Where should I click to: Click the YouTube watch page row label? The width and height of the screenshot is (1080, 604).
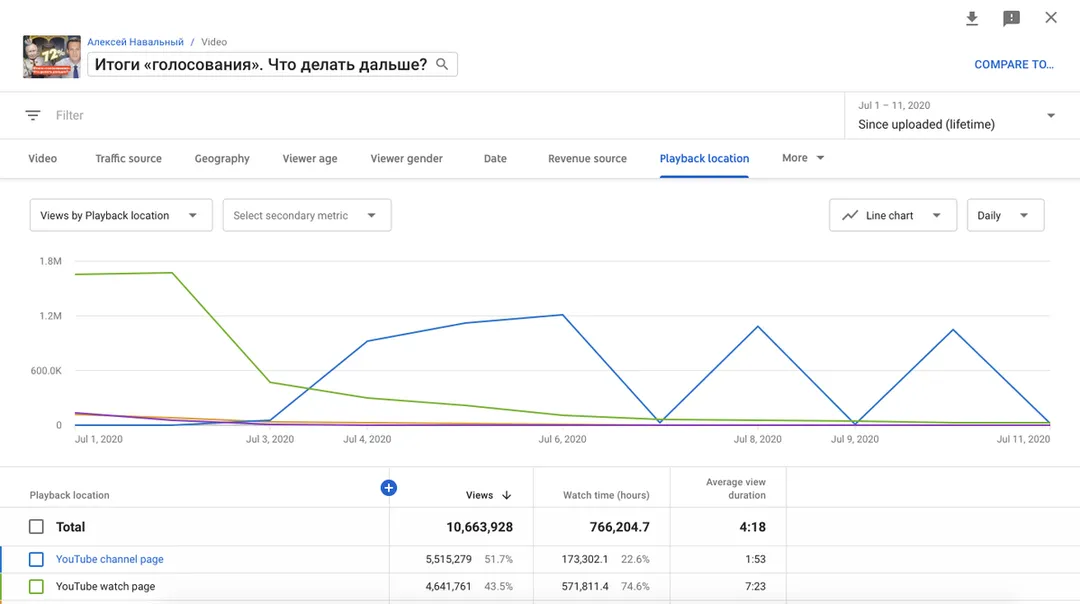click(x=105, y=587)
